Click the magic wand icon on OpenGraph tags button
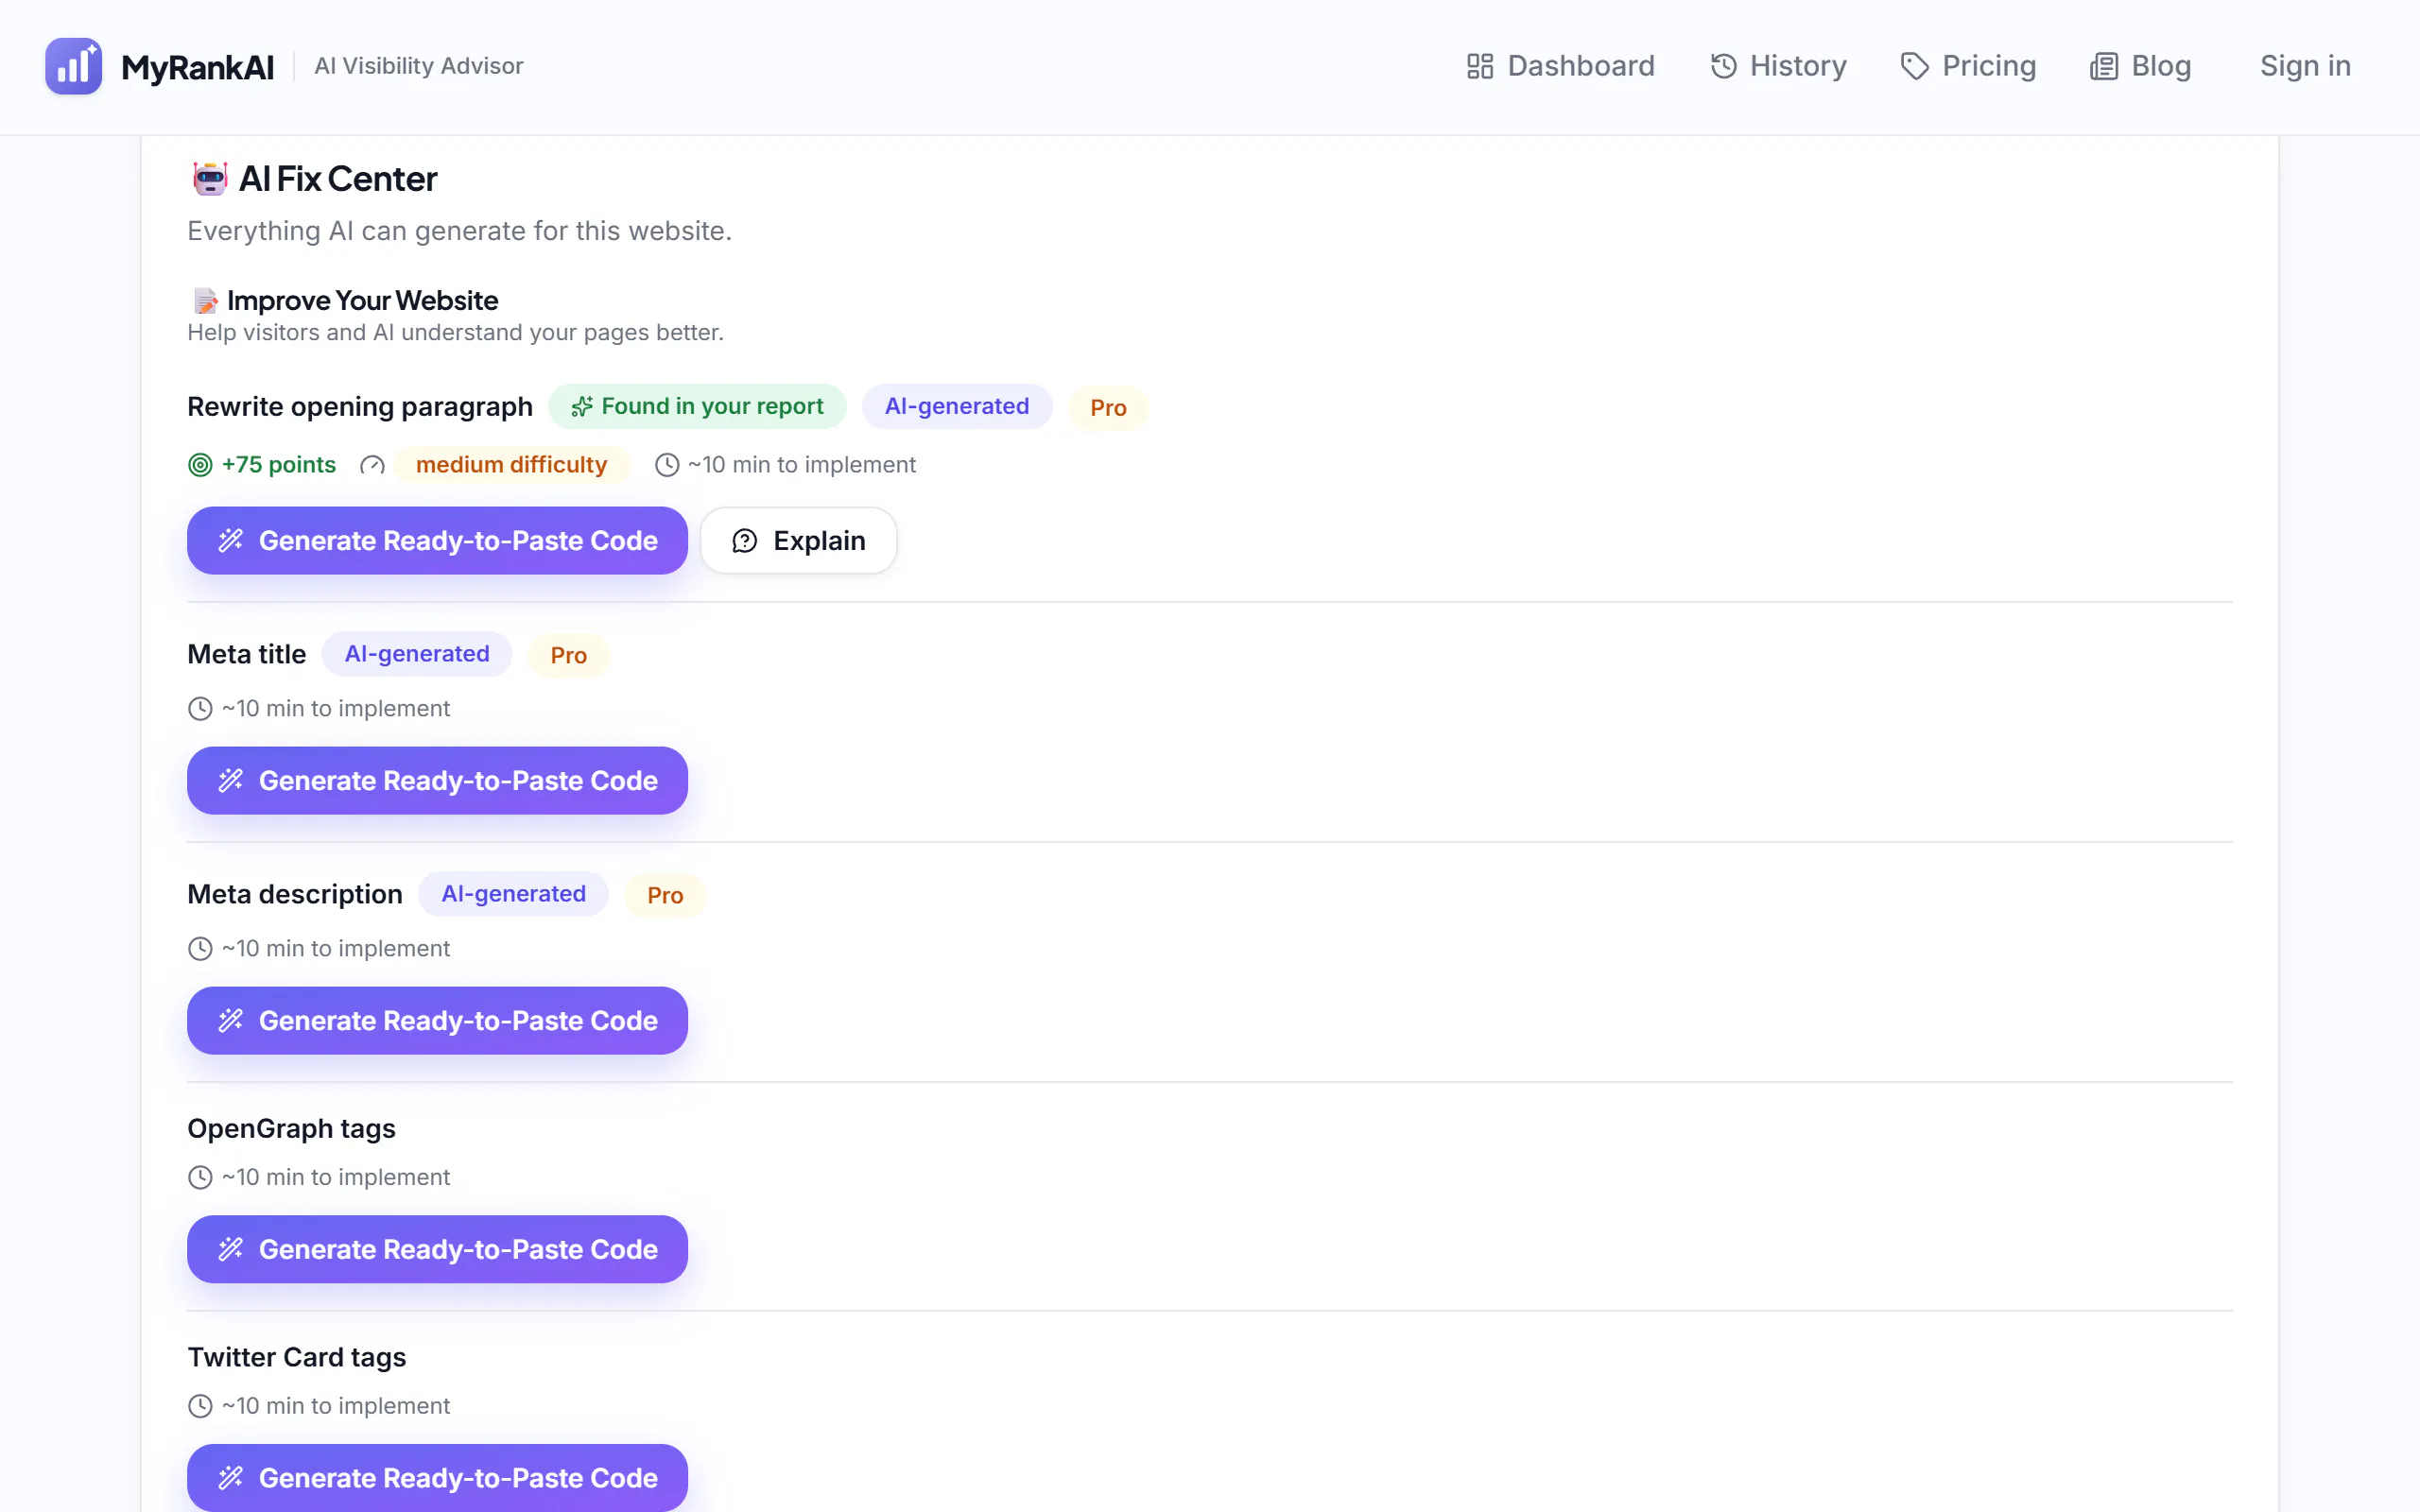The height and width of the screenshot is (1512, 2420). pos(231,1250)
